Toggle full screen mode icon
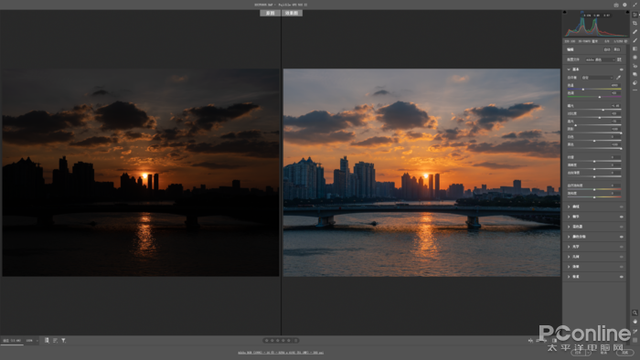The height and width of the screenshot is (360, 640). [x=635, y=4]
